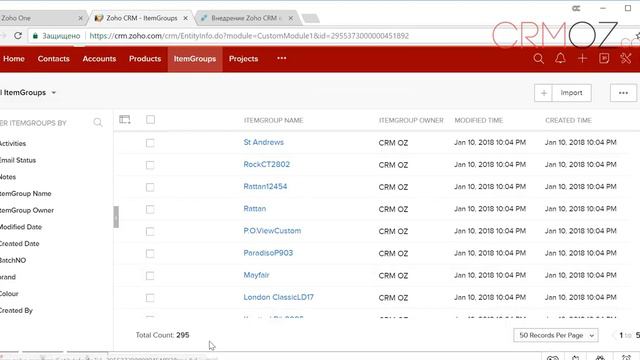Reload the page with refresh icon

pyautogui.click(x=18, y=36)
